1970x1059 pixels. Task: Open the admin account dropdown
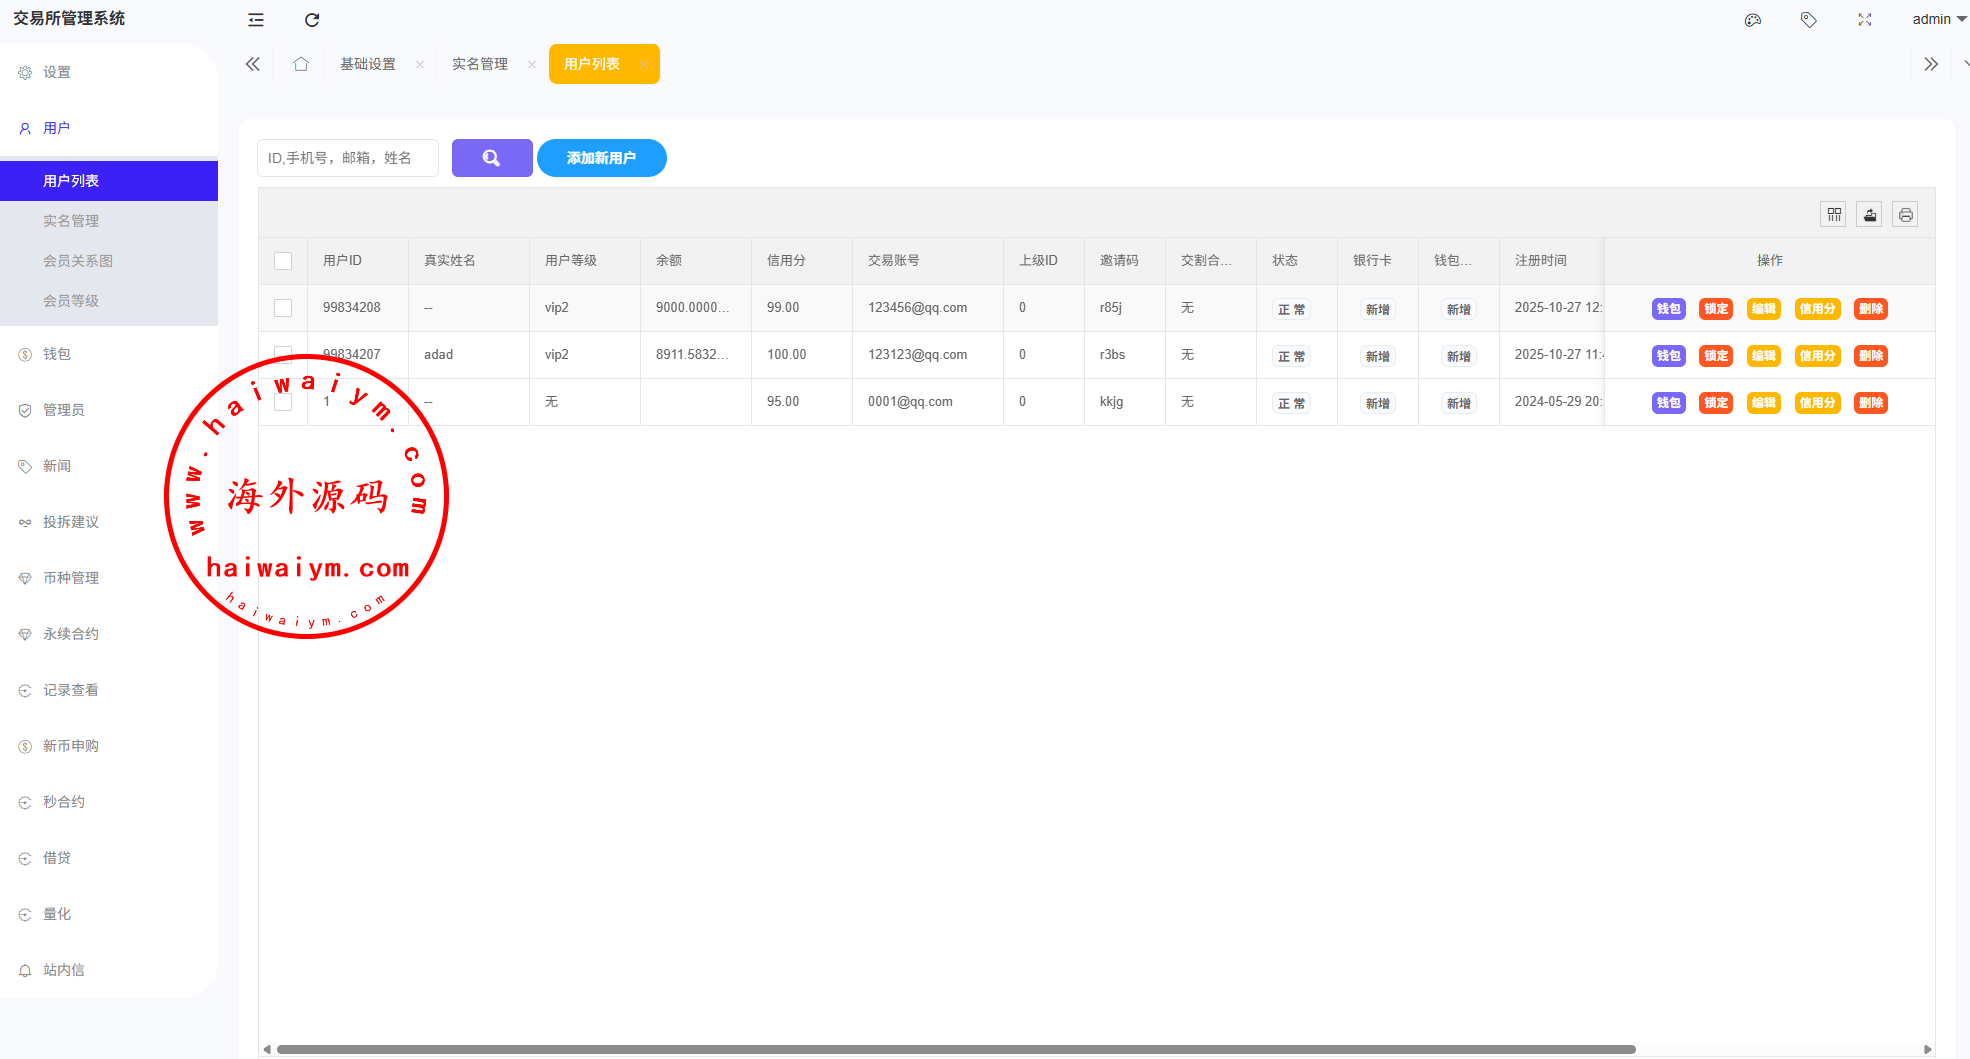click(x=1938, y=20)
